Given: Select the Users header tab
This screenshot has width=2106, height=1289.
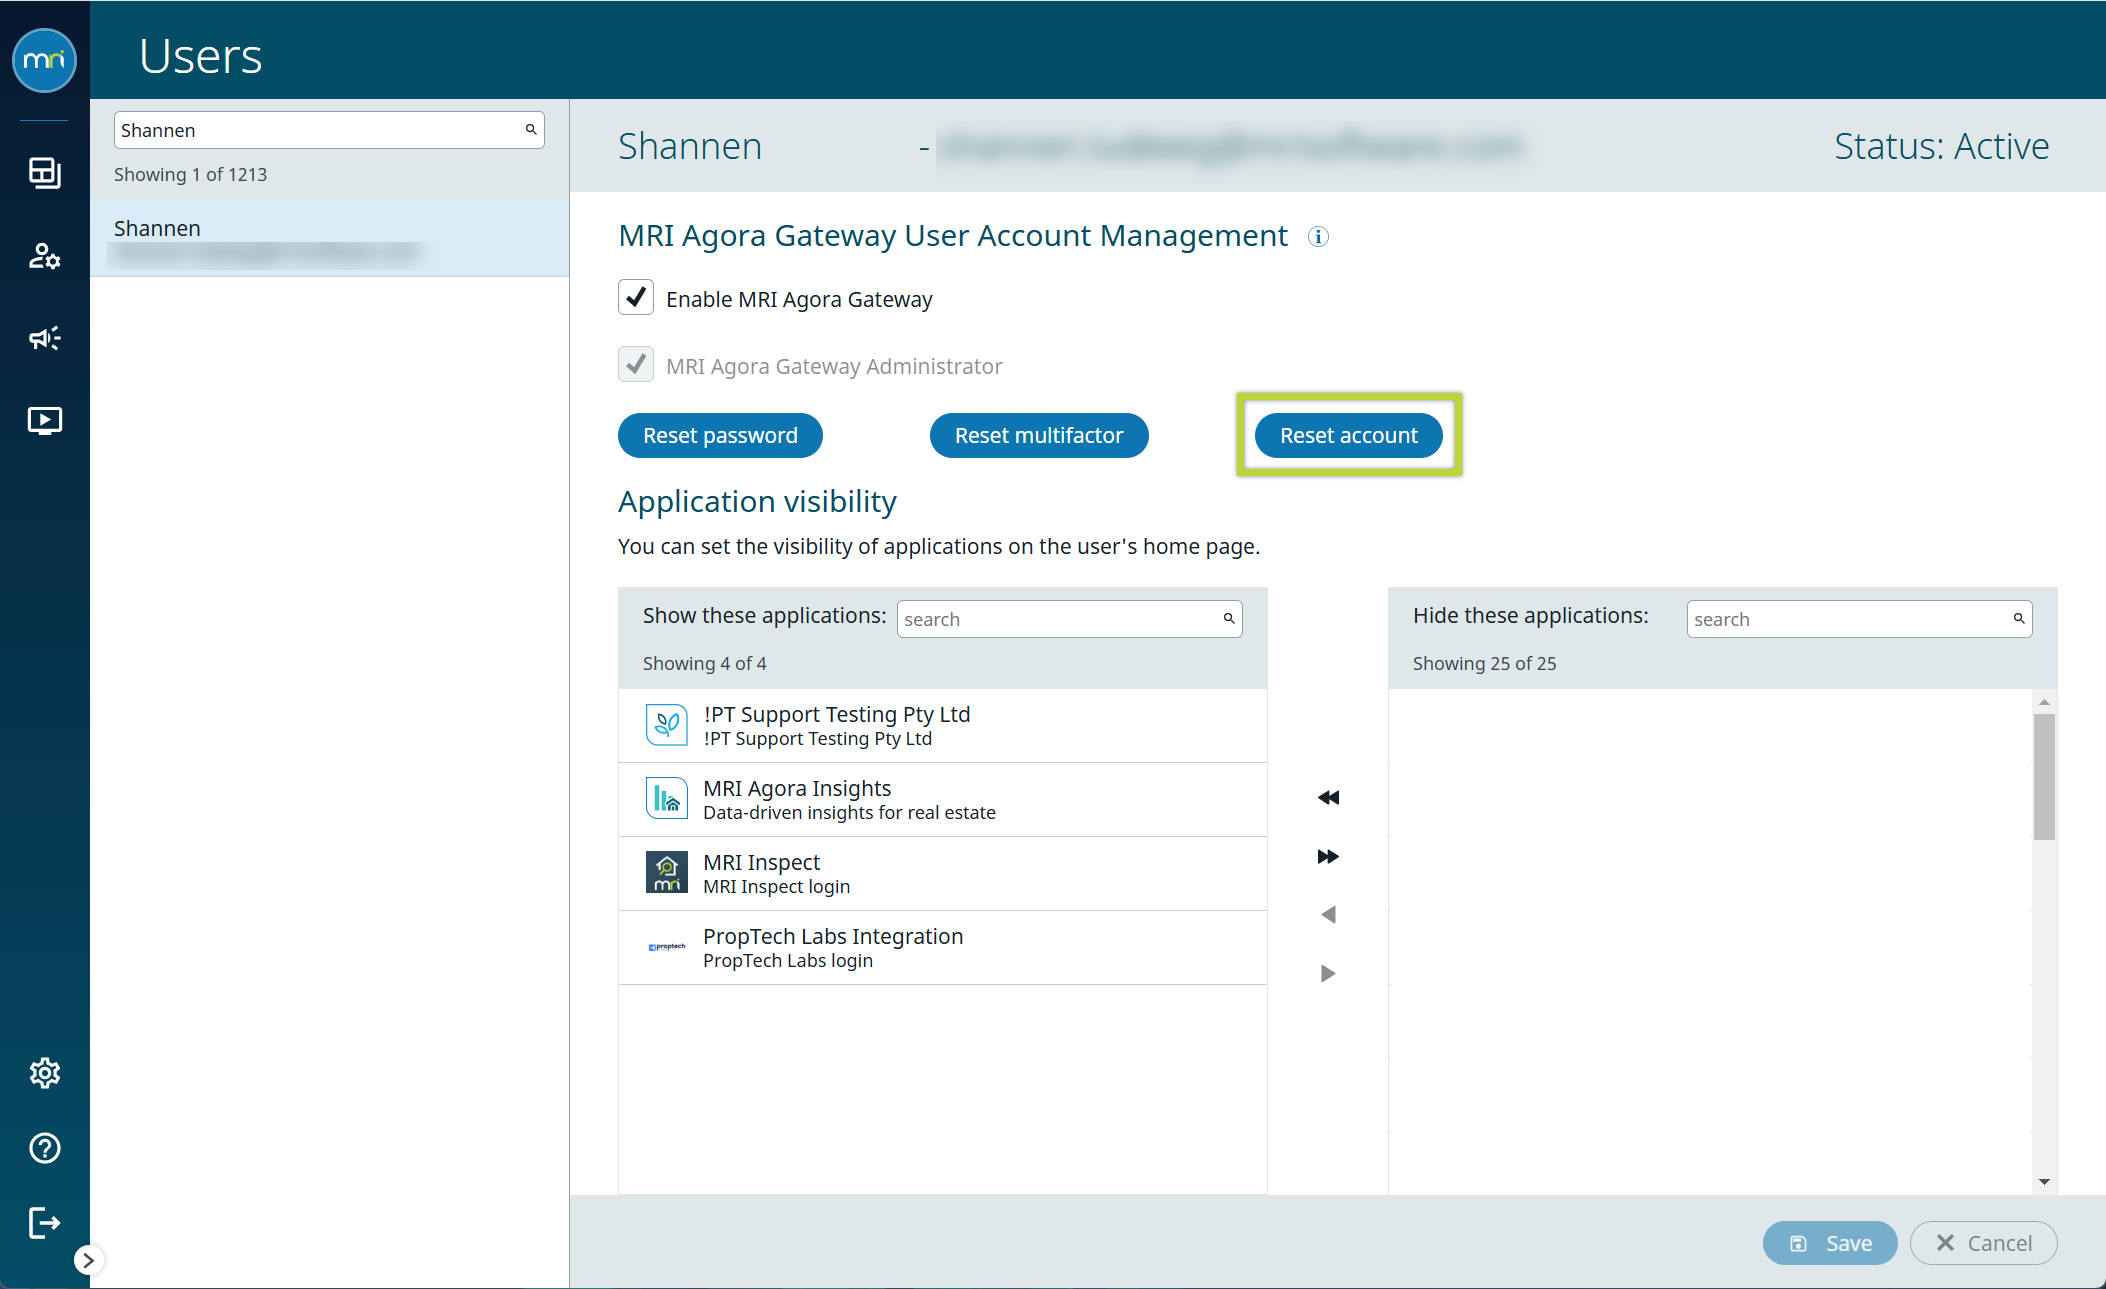Looking at the screenshot, I should pos(200,55).
